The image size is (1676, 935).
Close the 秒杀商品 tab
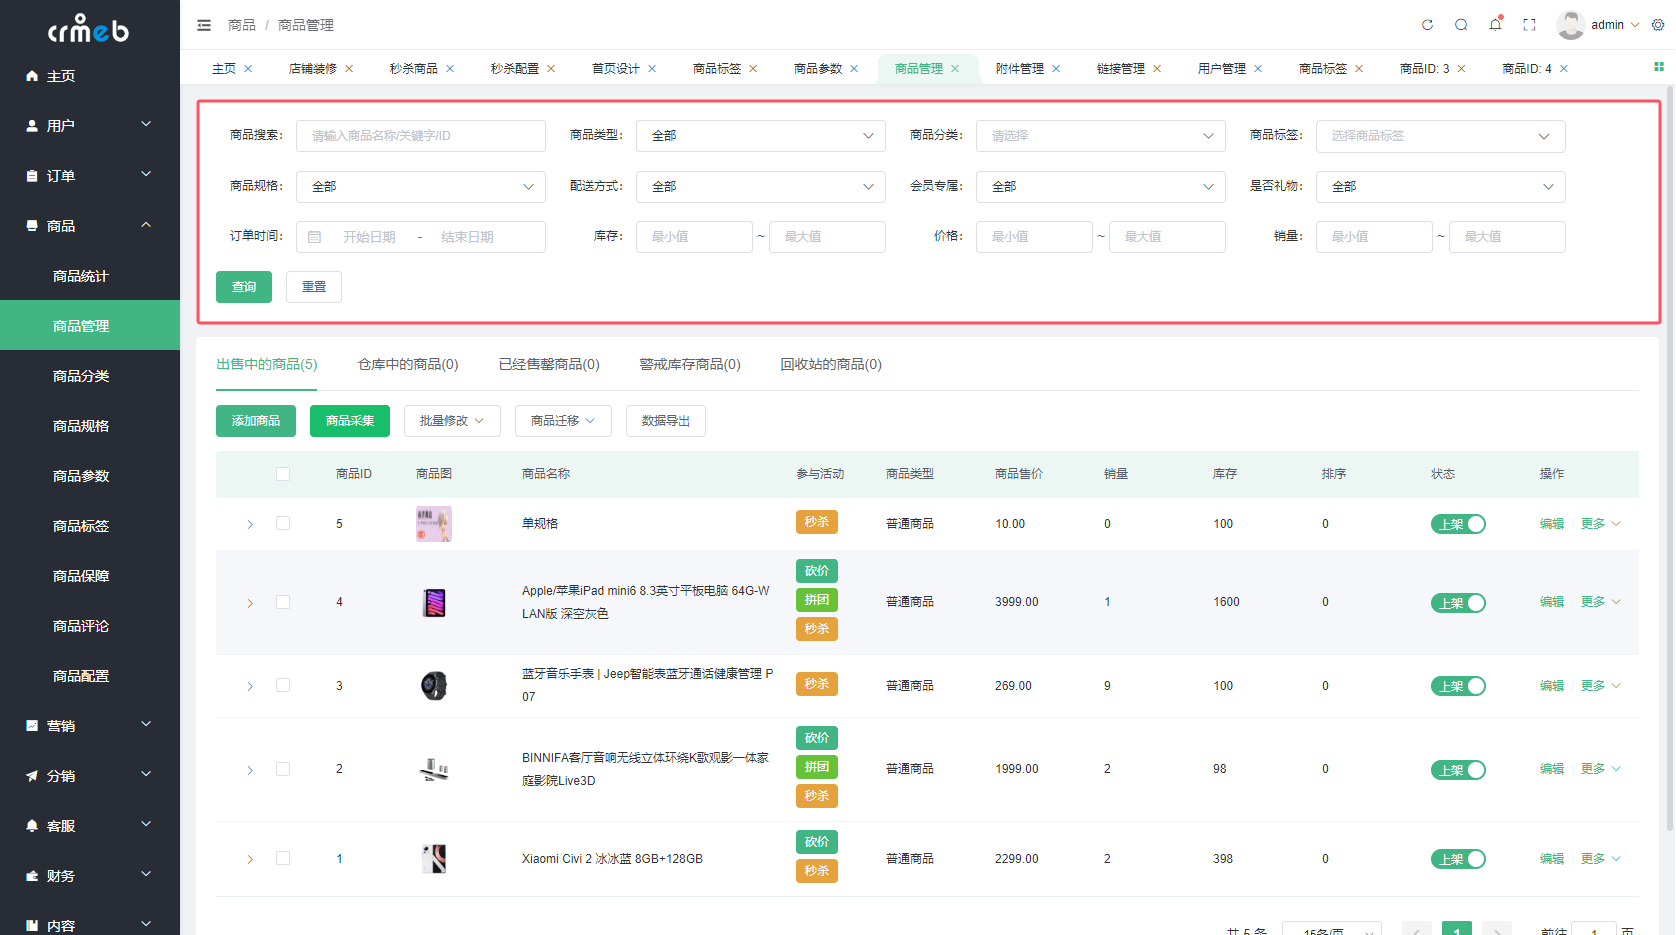(x=450, y=69)
